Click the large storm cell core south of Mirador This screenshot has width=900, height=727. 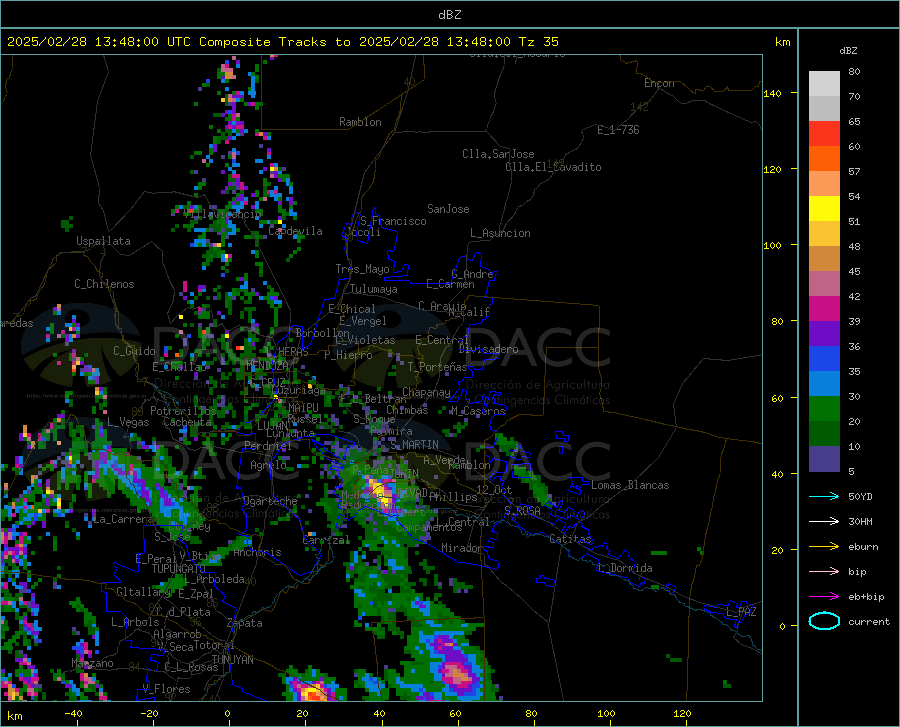(457, 672)
